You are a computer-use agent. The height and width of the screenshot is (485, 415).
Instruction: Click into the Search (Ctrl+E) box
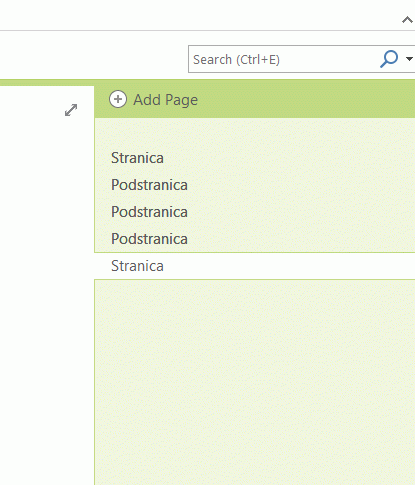coord(283,59)
